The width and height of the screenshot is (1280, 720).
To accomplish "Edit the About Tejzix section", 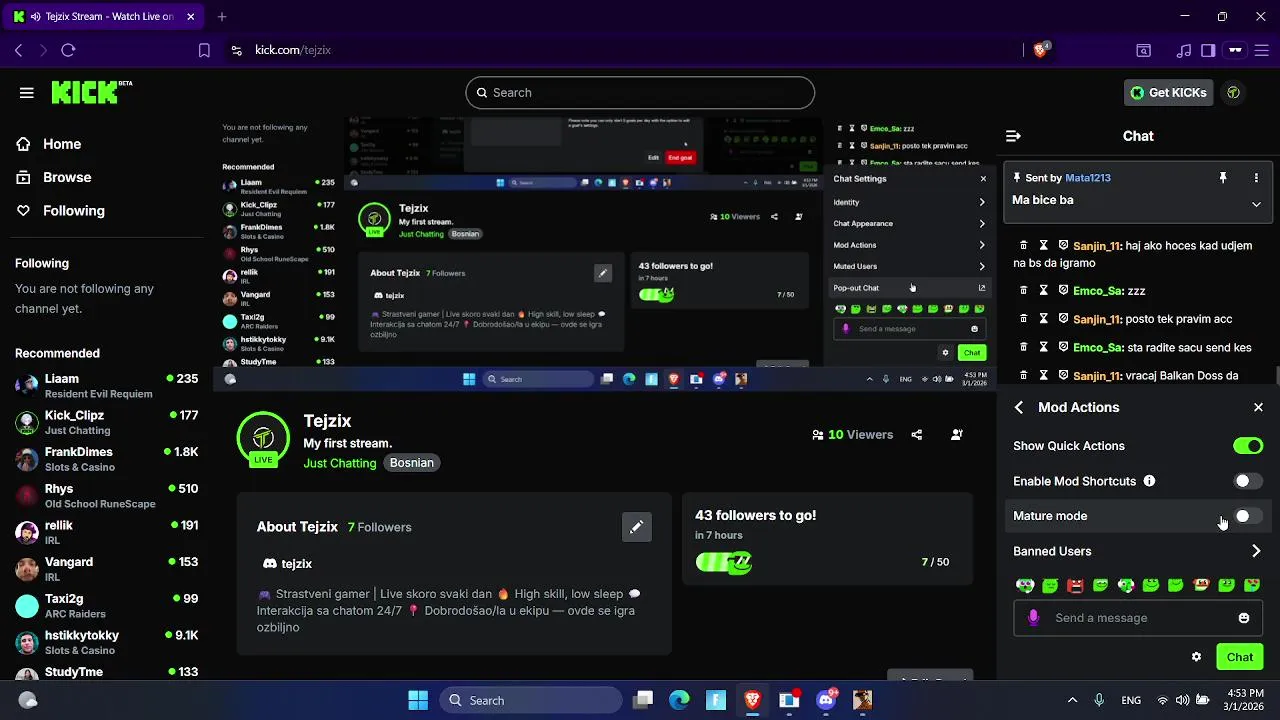I will coord(636,527).
